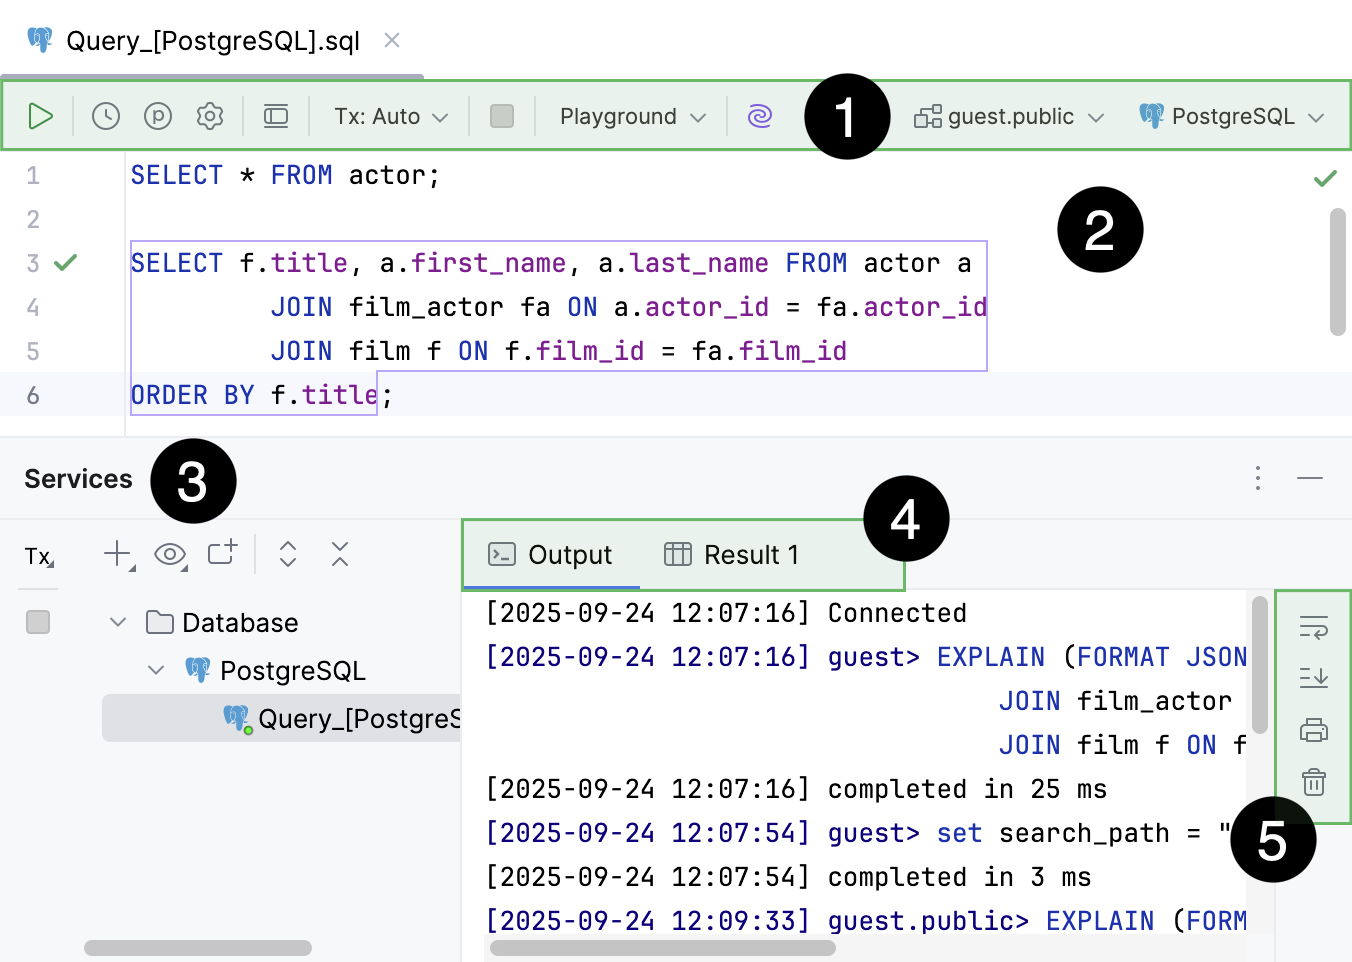Open the Playground session dropdown
The width and height of the screenshot is (1352, 962).
tap(630, 115)
